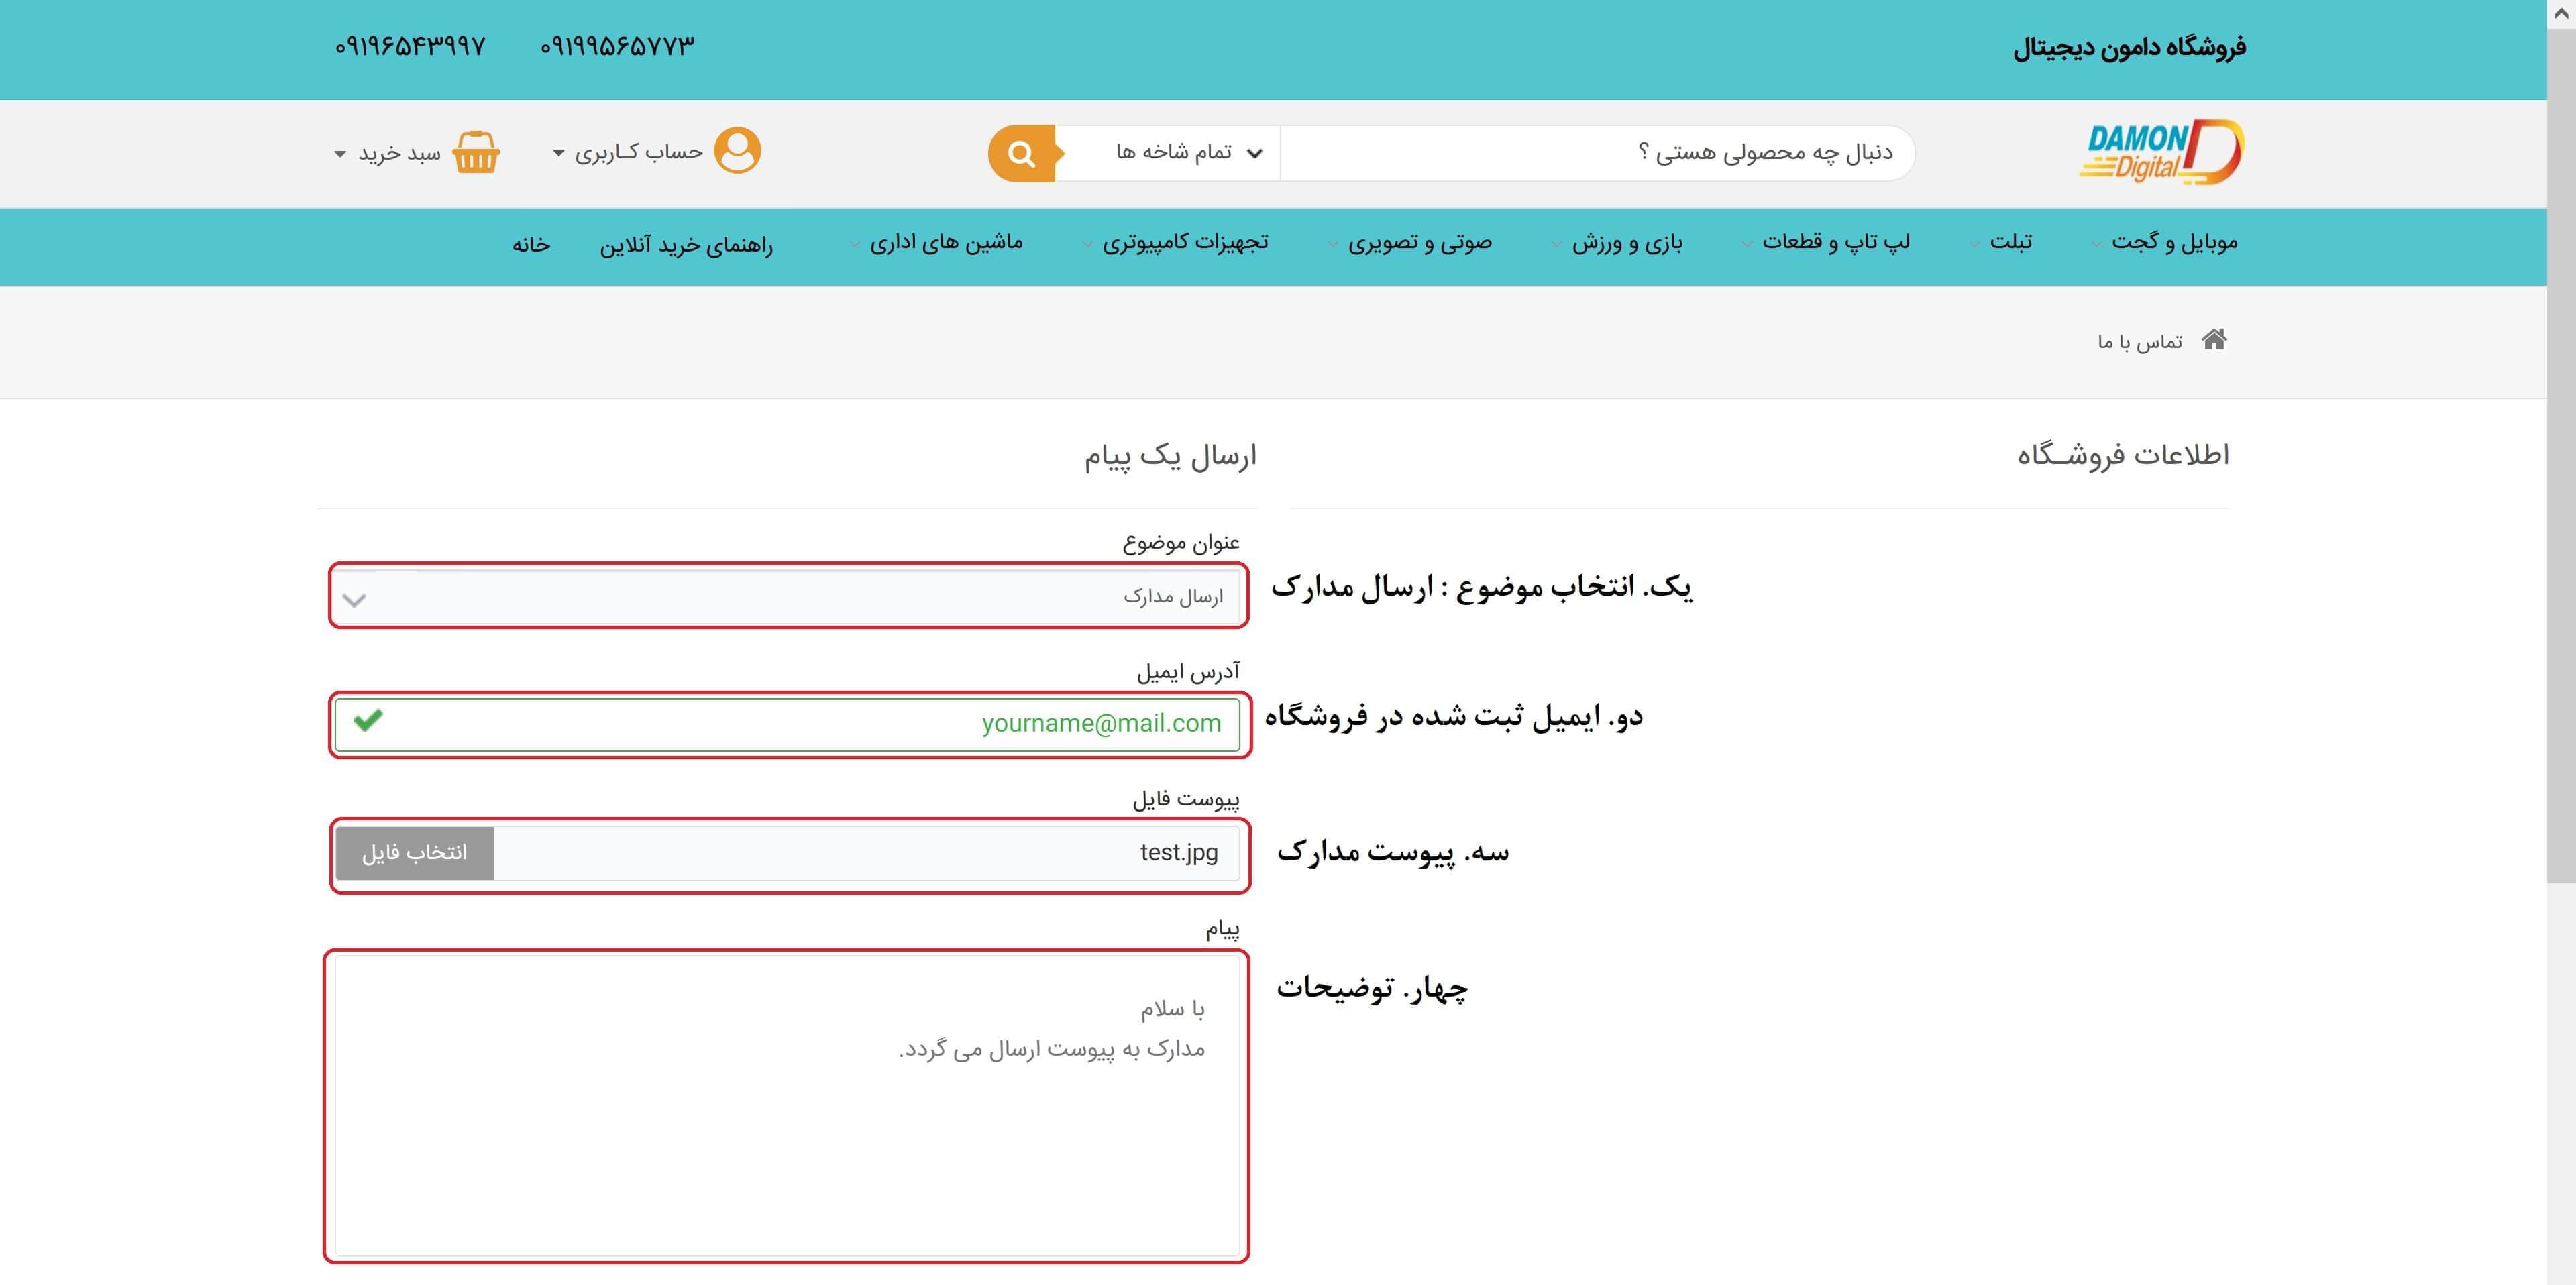The height and width of the screenshot is (1285, 2576).
Task: Click the product search input field
Action: click(x=1597, y=153)
